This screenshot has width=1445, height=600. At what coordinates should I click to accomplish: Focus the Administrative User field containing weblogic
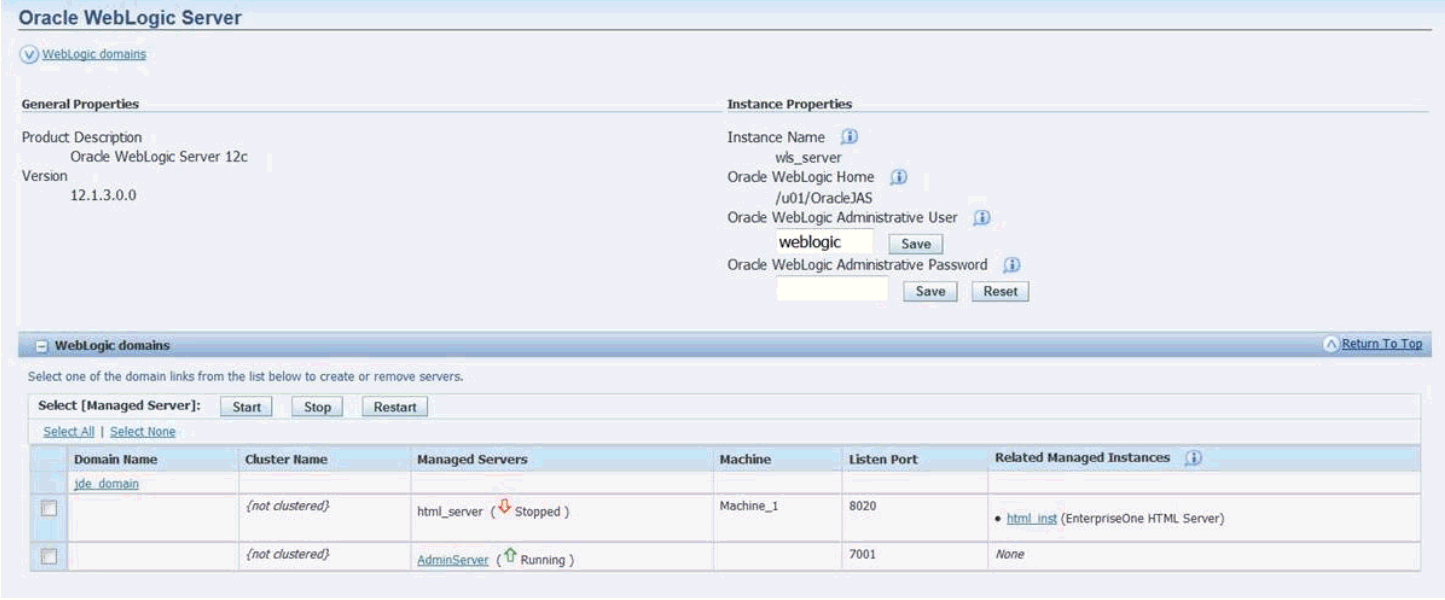[x=824, y=242]
